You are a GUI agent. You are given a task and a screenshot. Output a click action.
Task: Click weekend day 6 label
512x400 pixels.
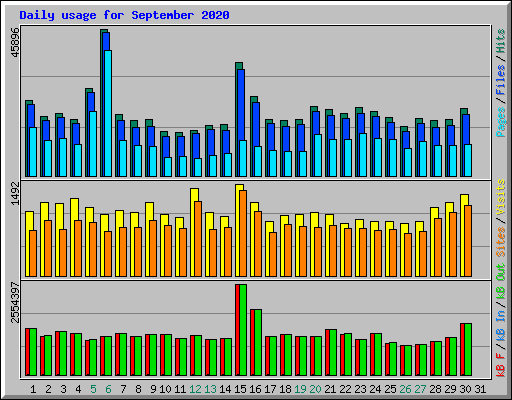click(108, 389)
